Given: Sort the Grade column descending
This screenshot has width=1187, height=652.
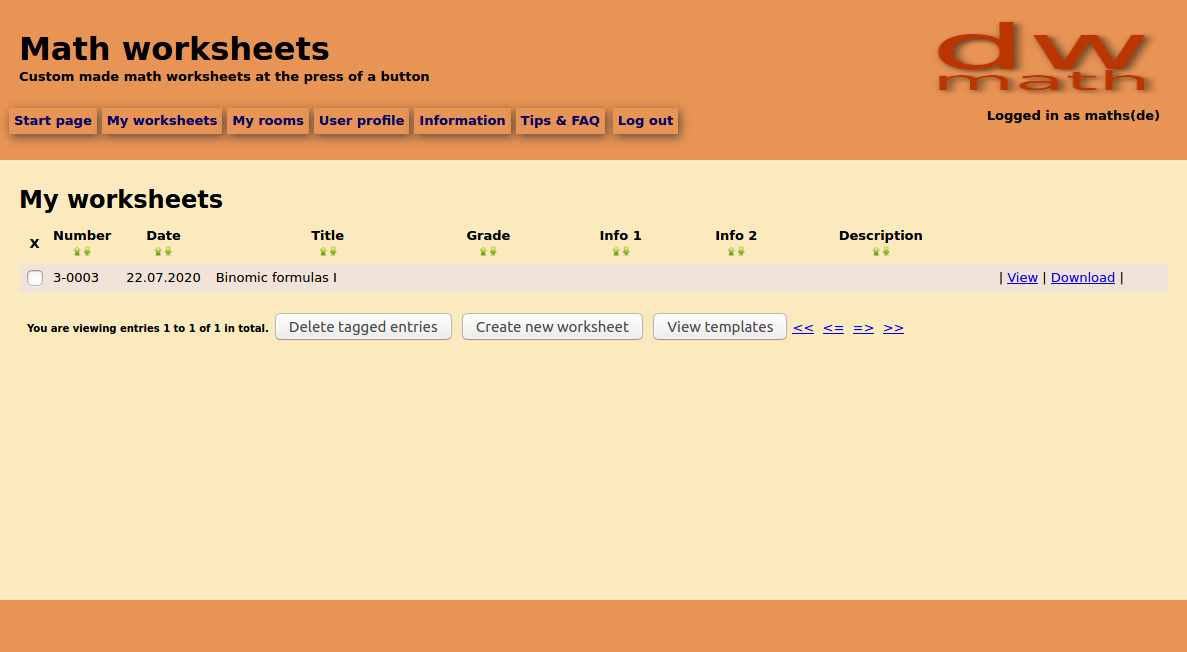Looking at the screenshot, I should pyautogui.click(x=492, y=250).
